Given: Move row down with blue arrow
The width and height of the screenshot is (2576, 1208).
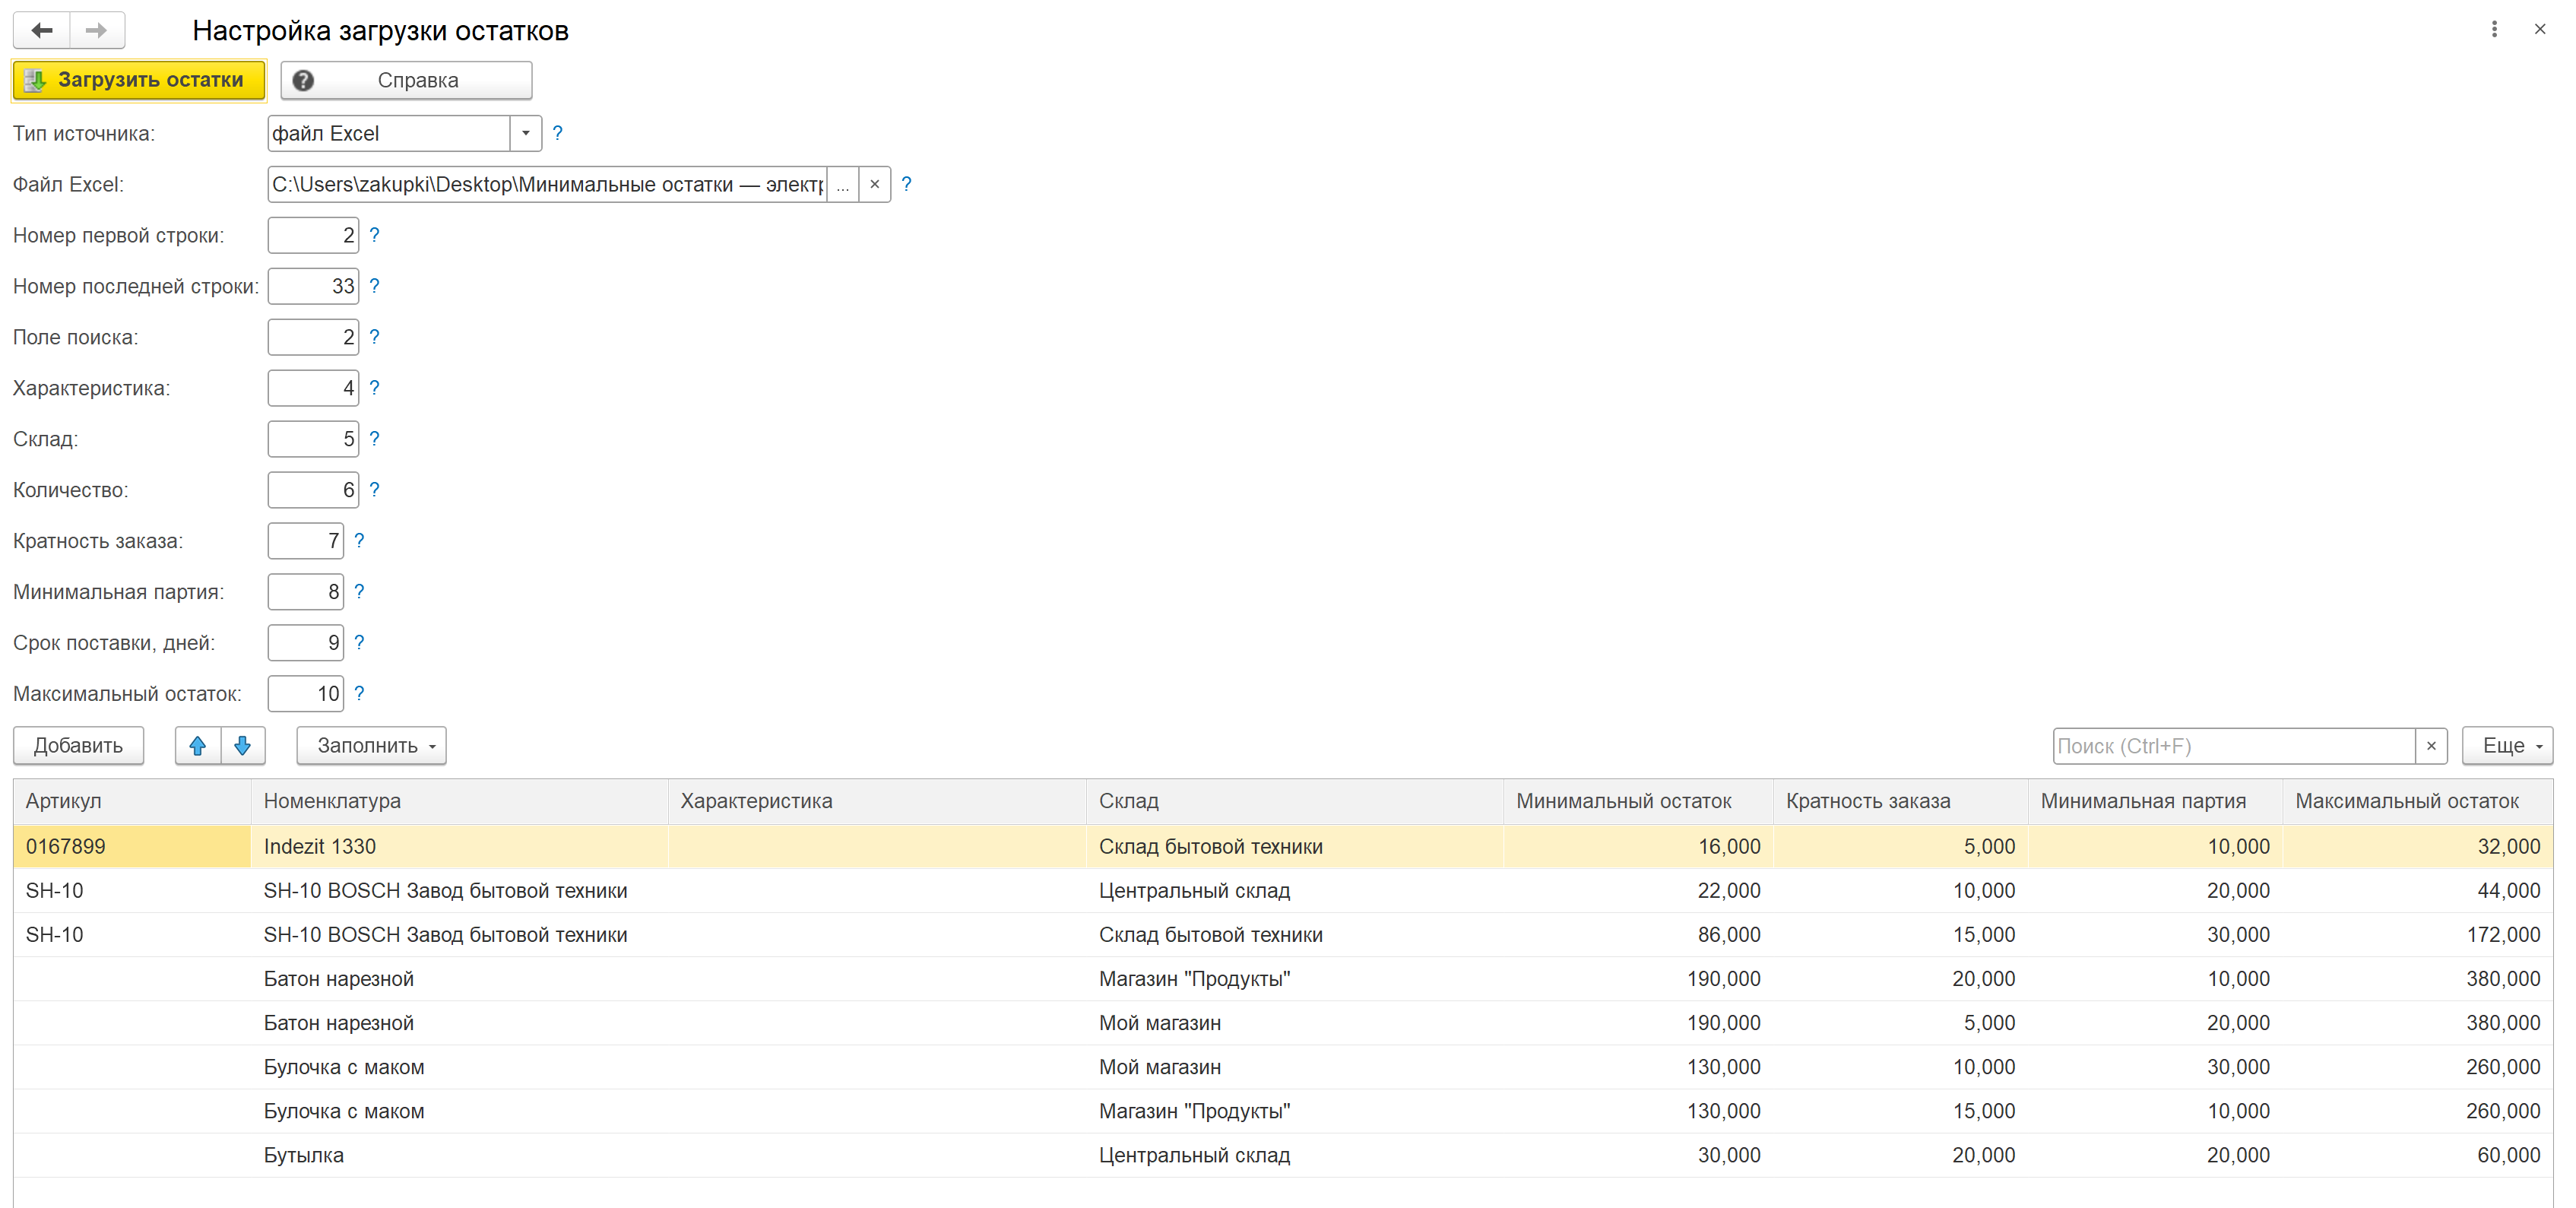Looking at the screenshot, I should [x=243, y=745].
